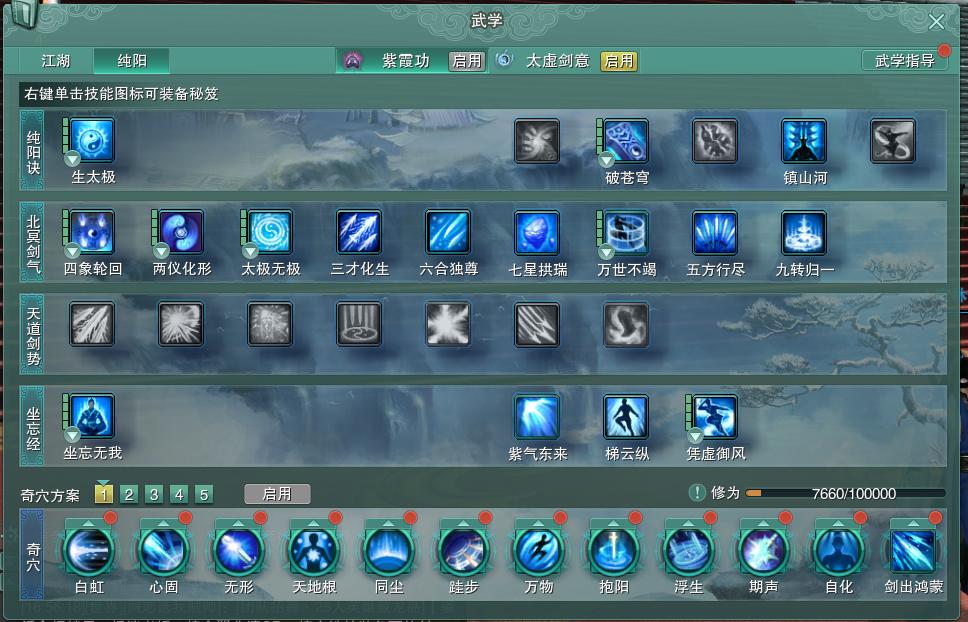This screenshot has height=622, width=968.
Task: Expand the arrow under 两仪化形 icon
Action: click(x=161, y=251)
